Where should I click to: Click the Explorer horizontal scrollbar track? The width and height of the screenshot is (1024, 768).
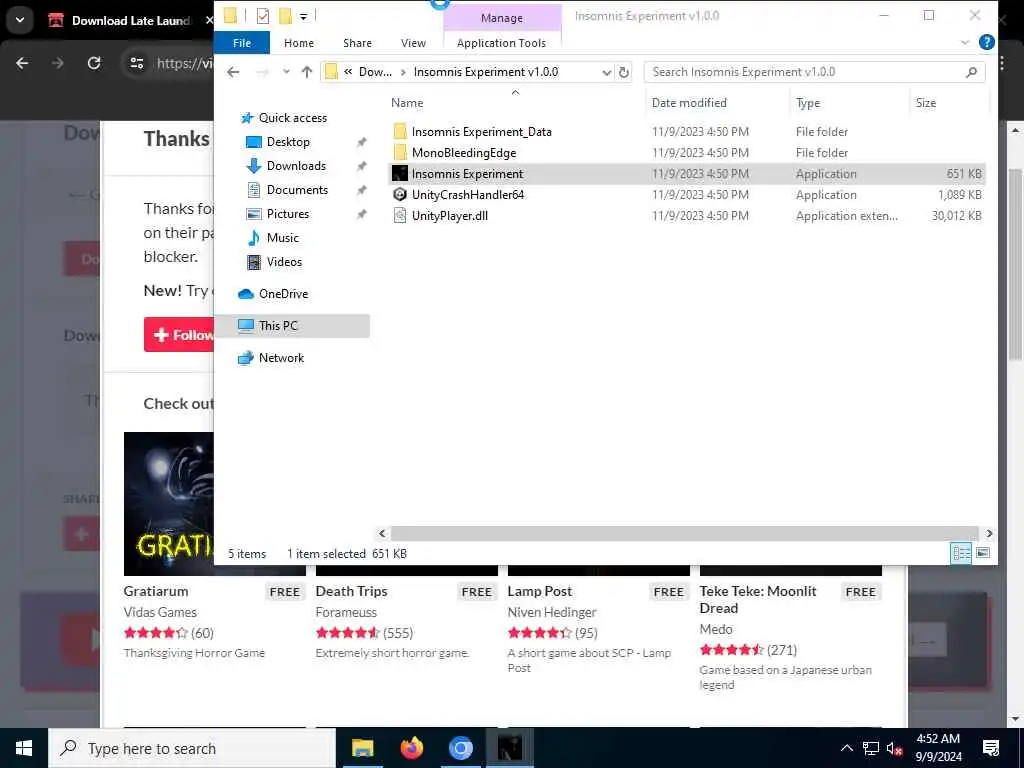point(684,534)
